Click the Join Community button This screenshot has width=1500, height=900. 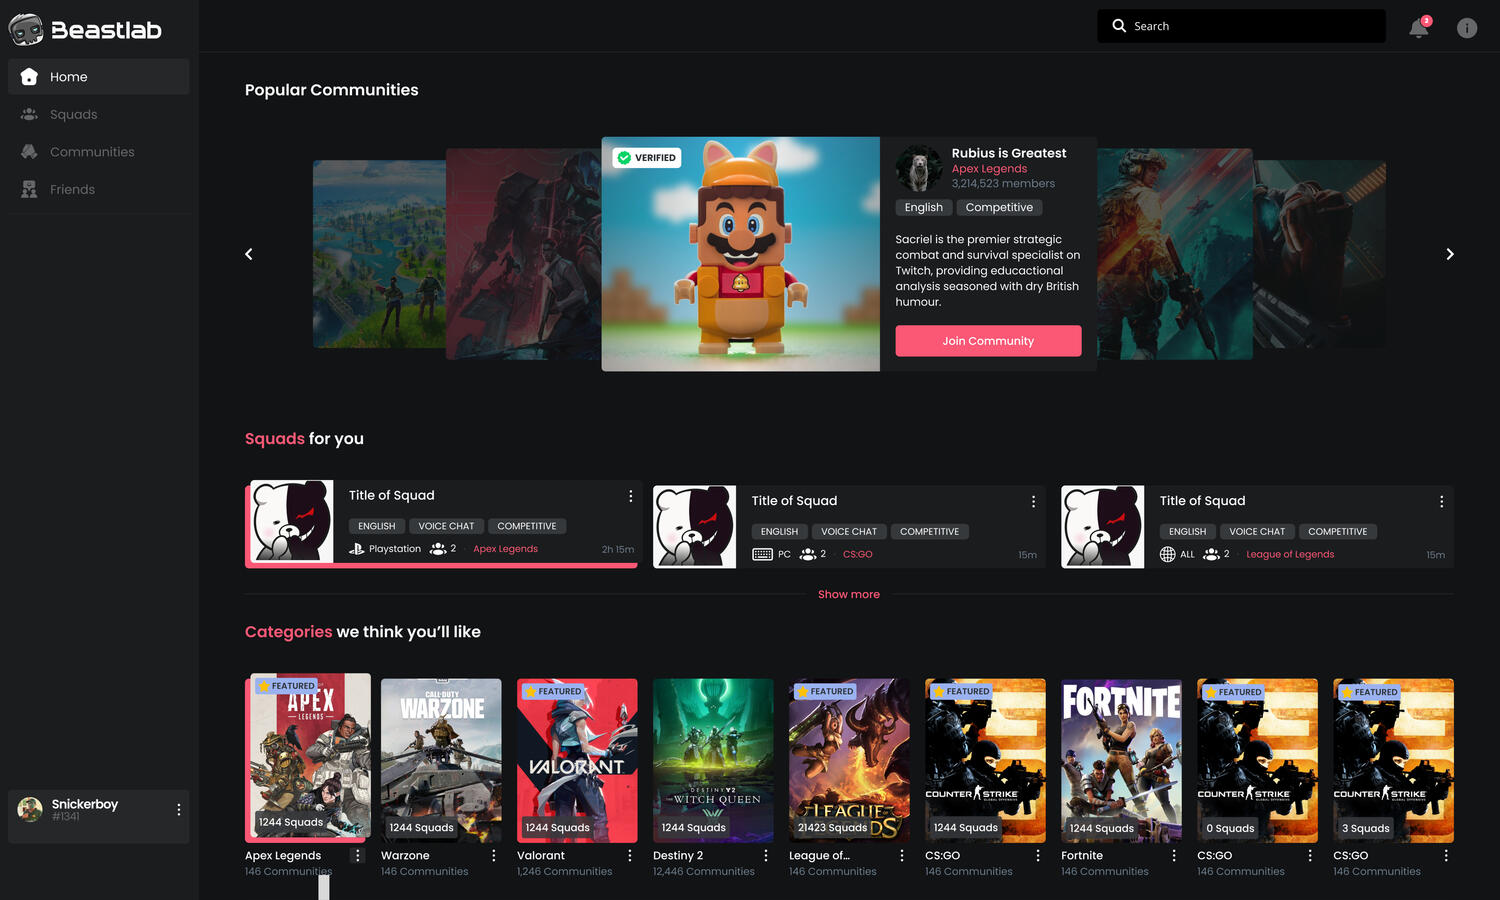pos(988,341)
